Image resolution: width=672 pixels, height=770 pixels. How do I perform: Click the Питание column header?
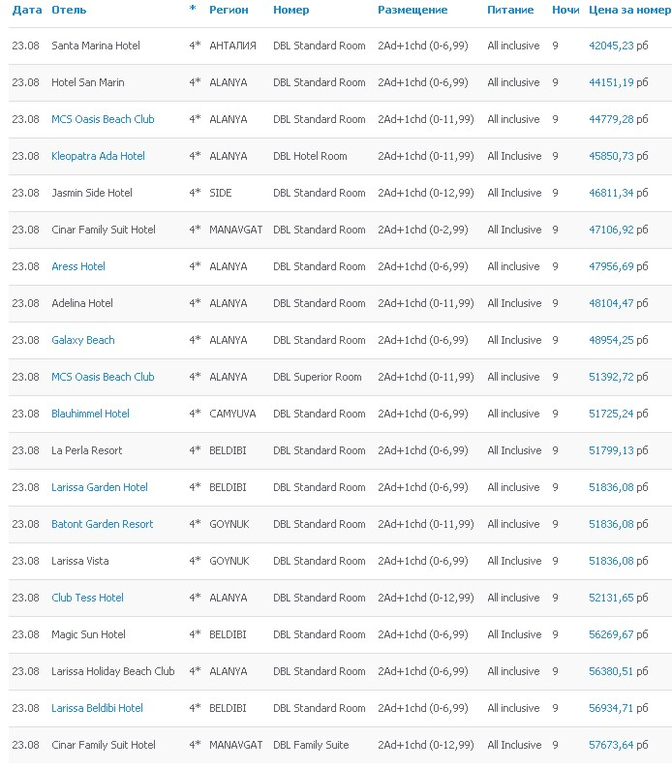510,10
